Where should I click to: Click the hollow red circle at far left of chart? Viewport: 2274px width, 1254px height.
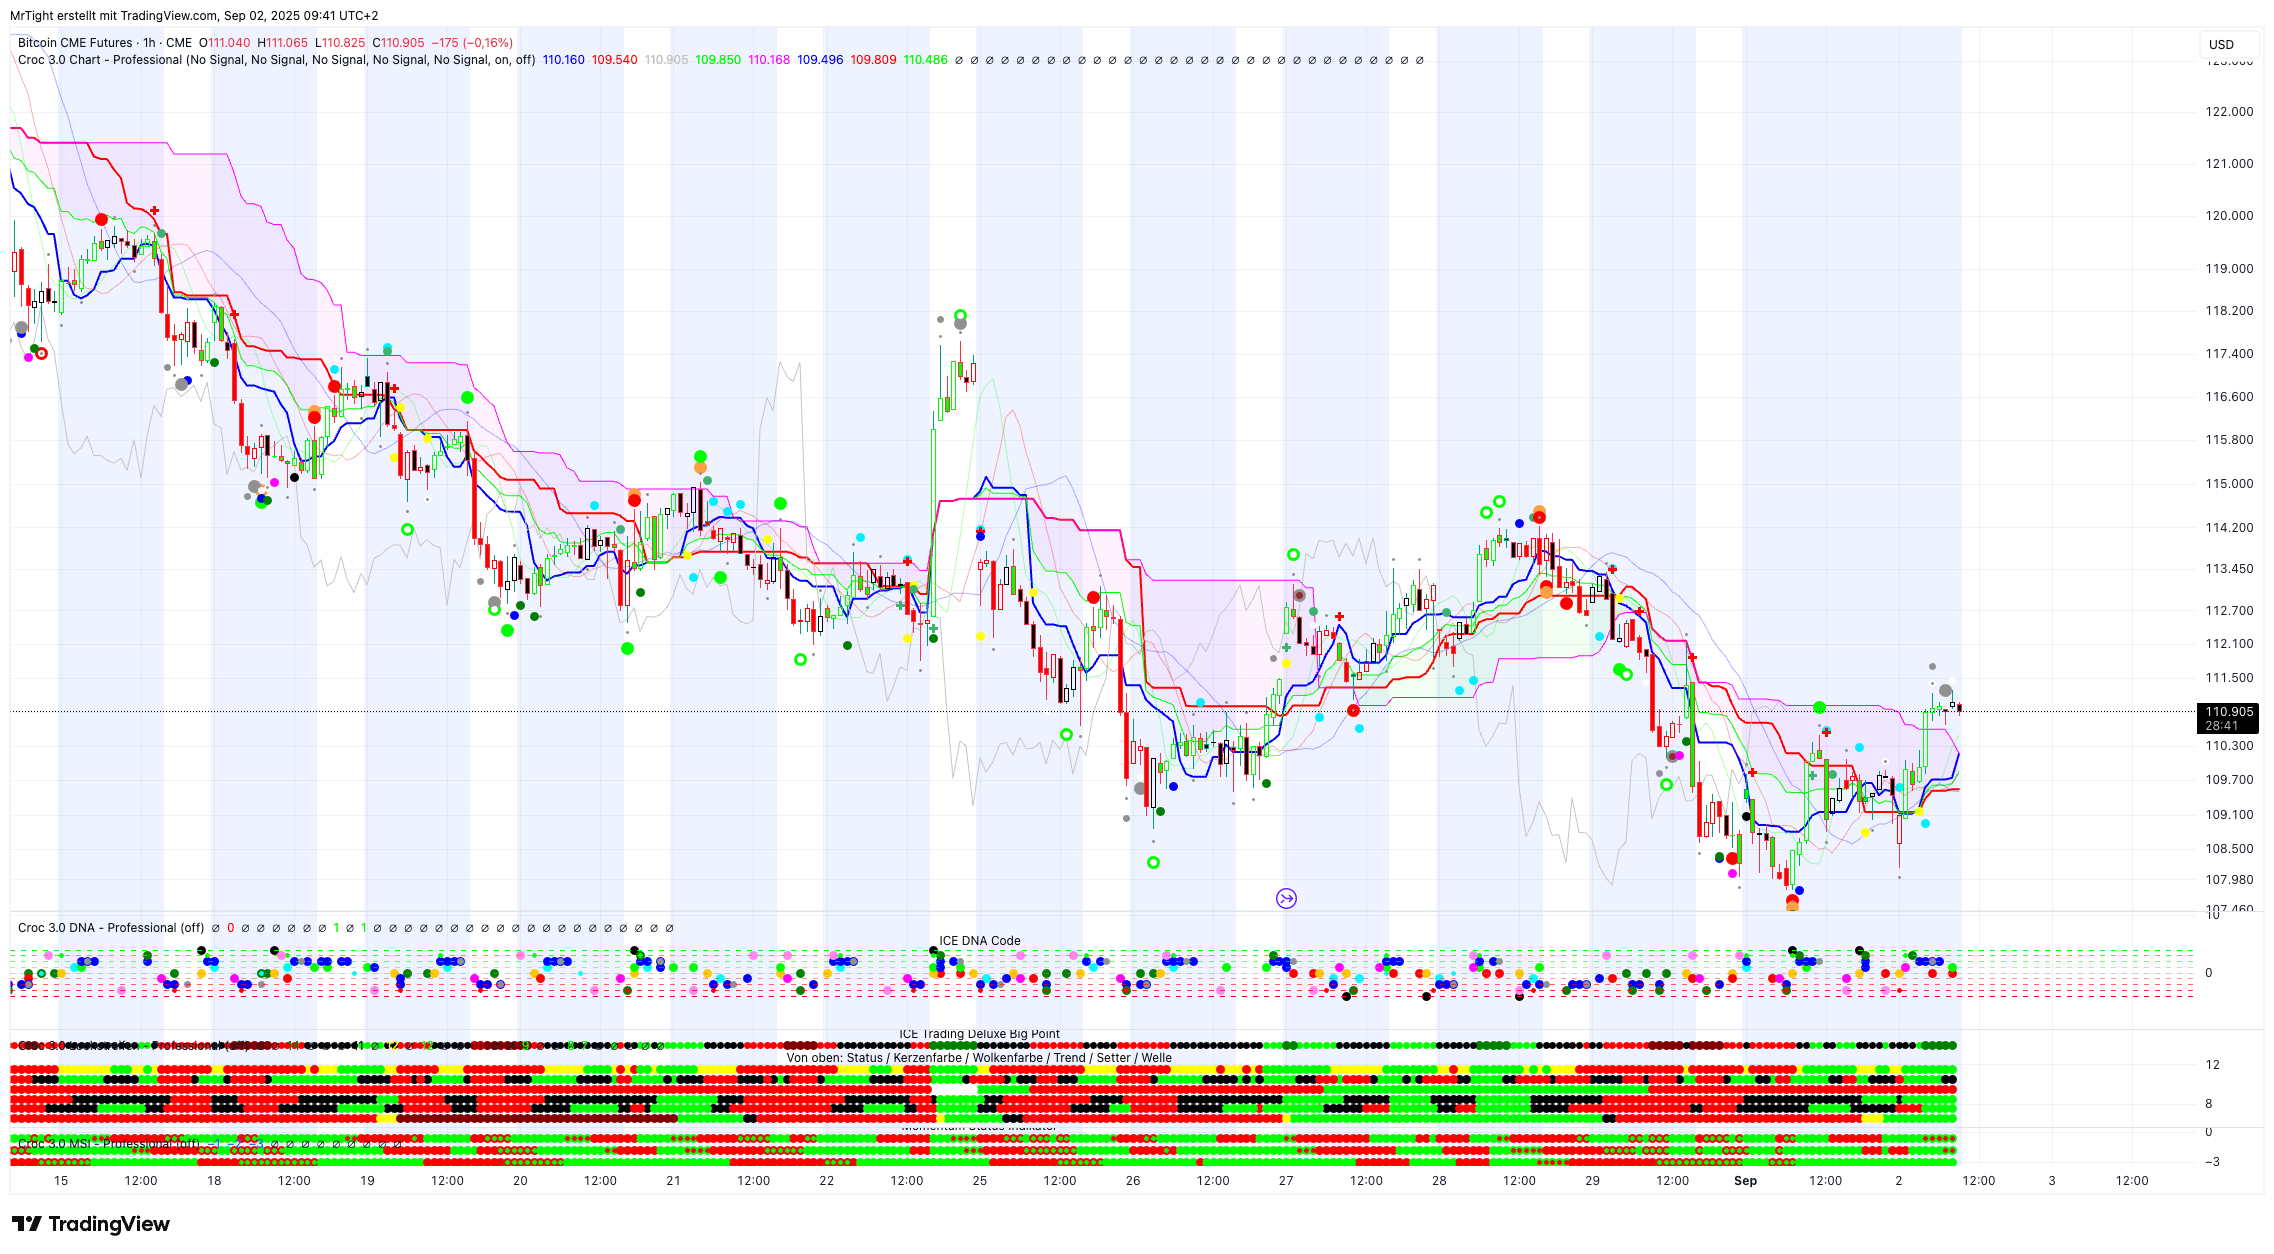coord(41,353)
